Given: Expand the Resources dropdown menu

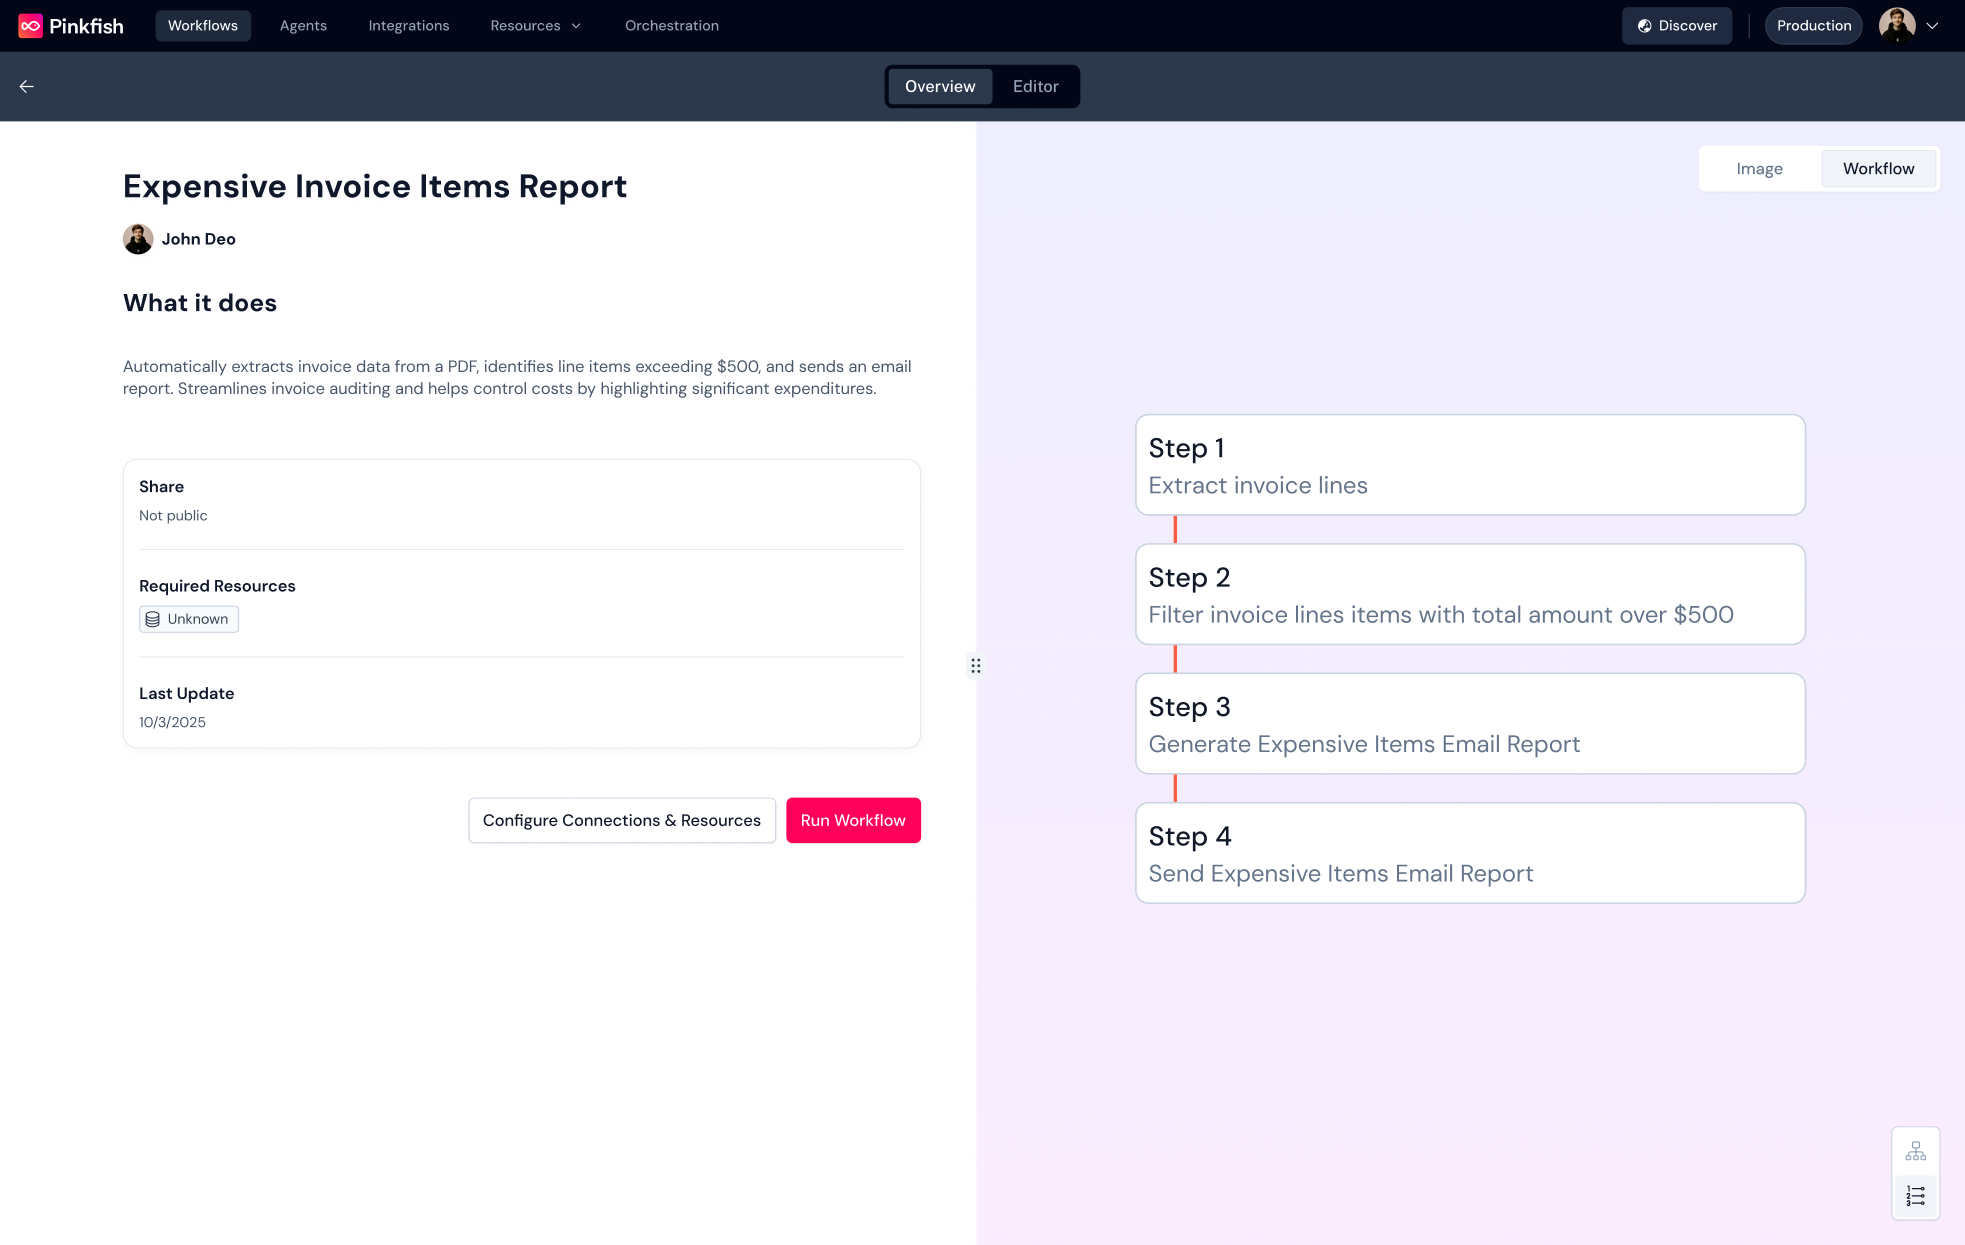Looking at the screenshot, I should pos(535,26).
